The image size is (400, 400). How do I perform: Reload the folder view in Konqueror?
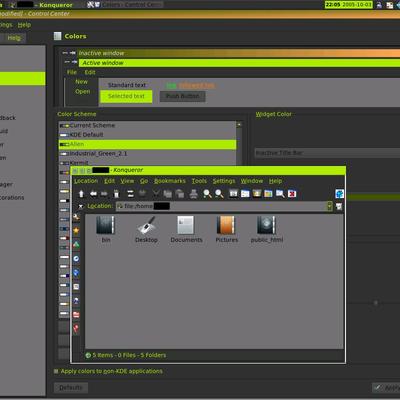(130, 194)
